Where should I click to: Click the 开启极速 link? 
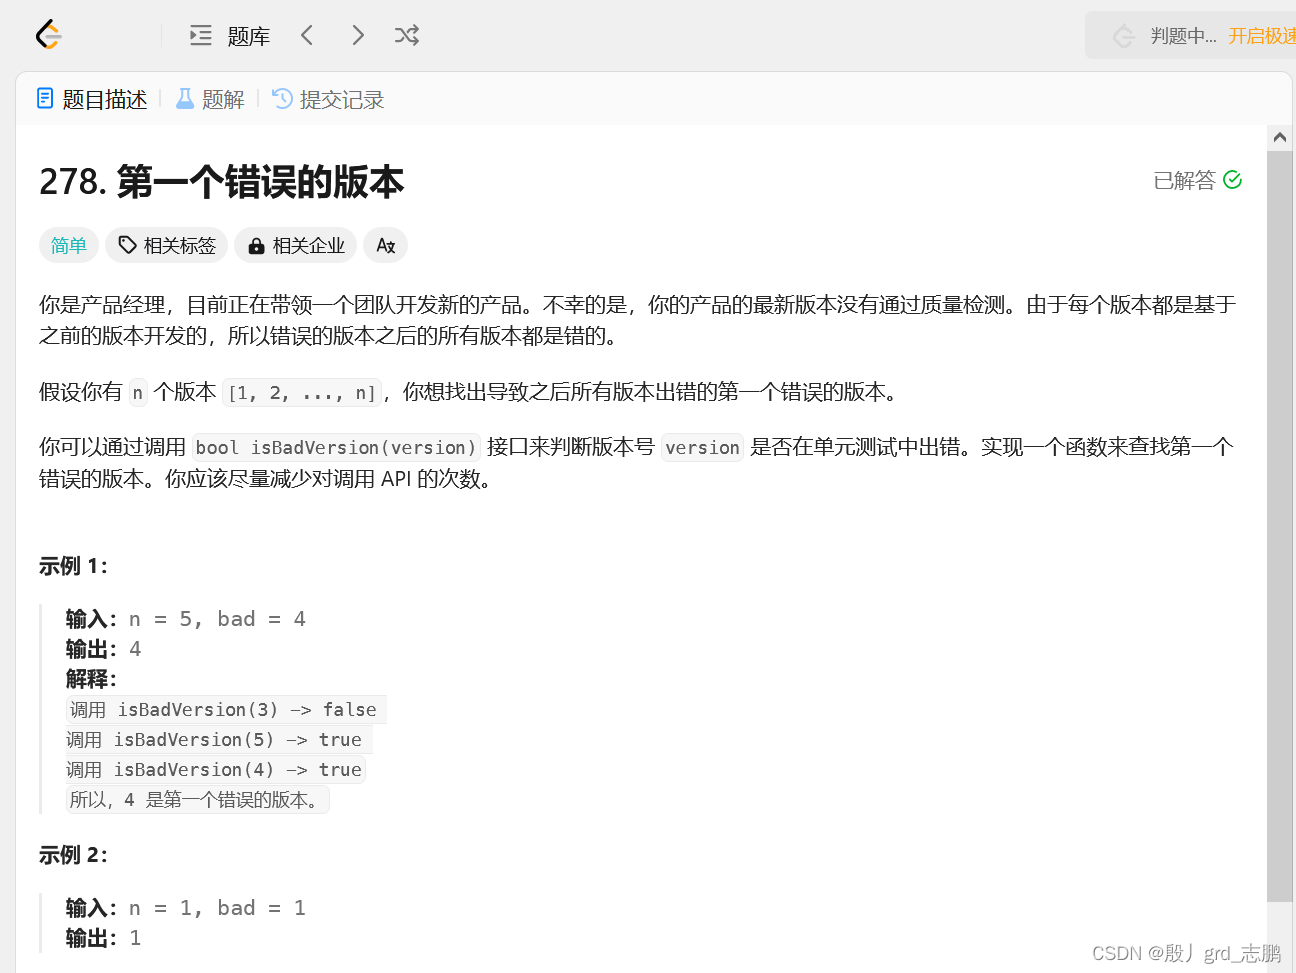[1262, 36]
